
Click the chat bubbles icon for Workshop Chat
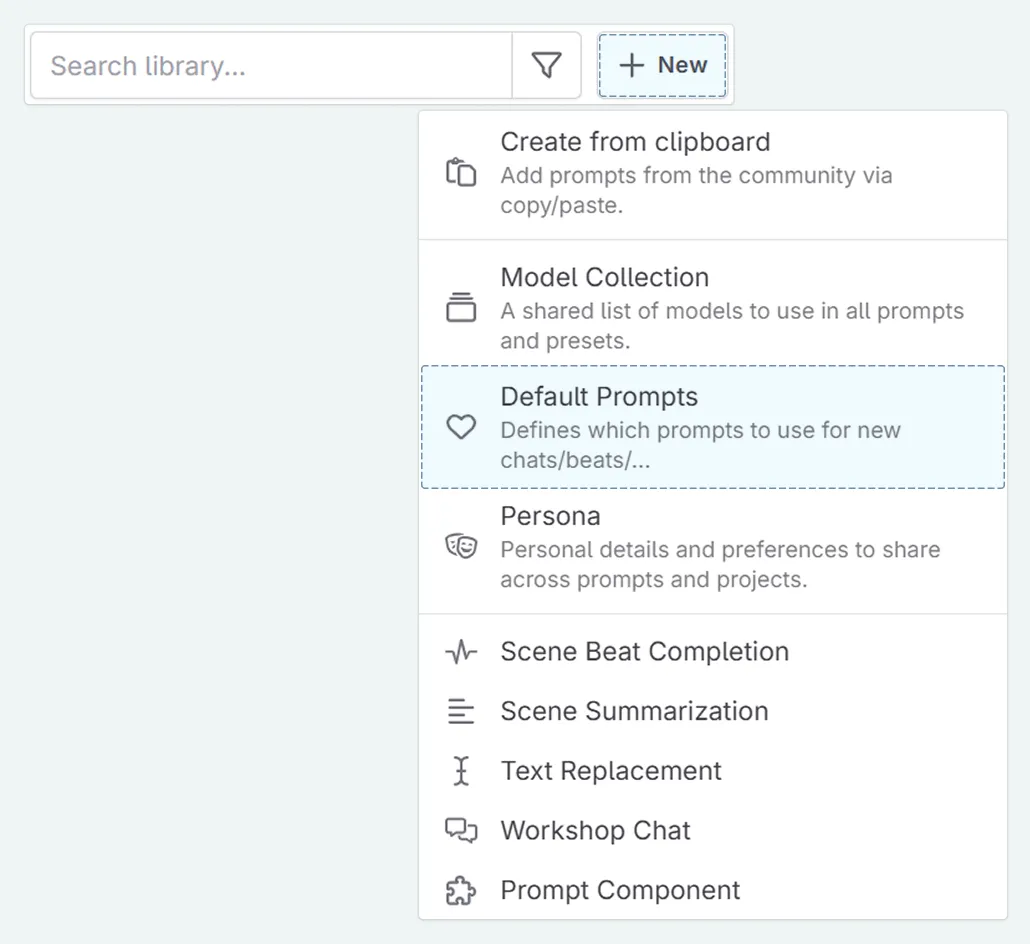coord(461,831)
